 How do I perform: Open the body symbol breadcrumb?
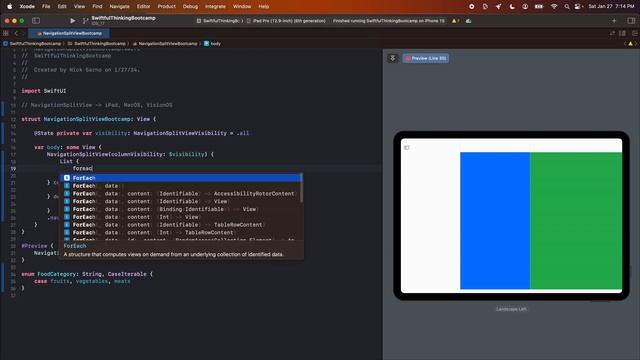(x=212, y=44)
